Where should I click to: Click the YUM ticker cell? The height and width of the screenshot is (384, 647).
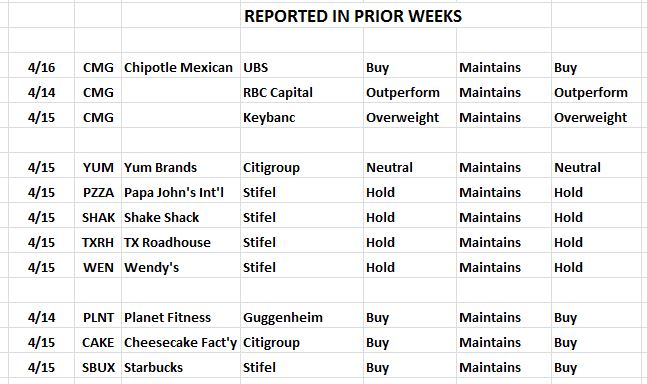(98, 167)
